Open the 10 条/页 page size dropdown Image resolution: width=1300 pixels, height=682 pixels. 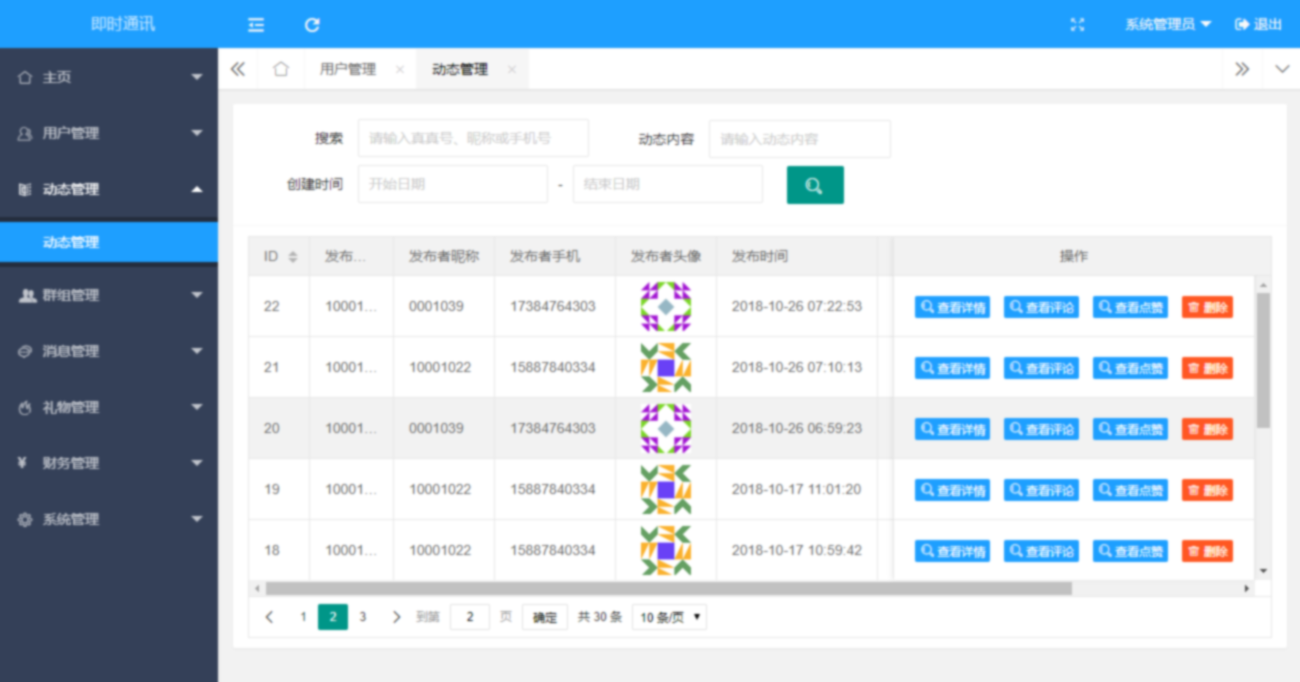click(x=669, y=617)
